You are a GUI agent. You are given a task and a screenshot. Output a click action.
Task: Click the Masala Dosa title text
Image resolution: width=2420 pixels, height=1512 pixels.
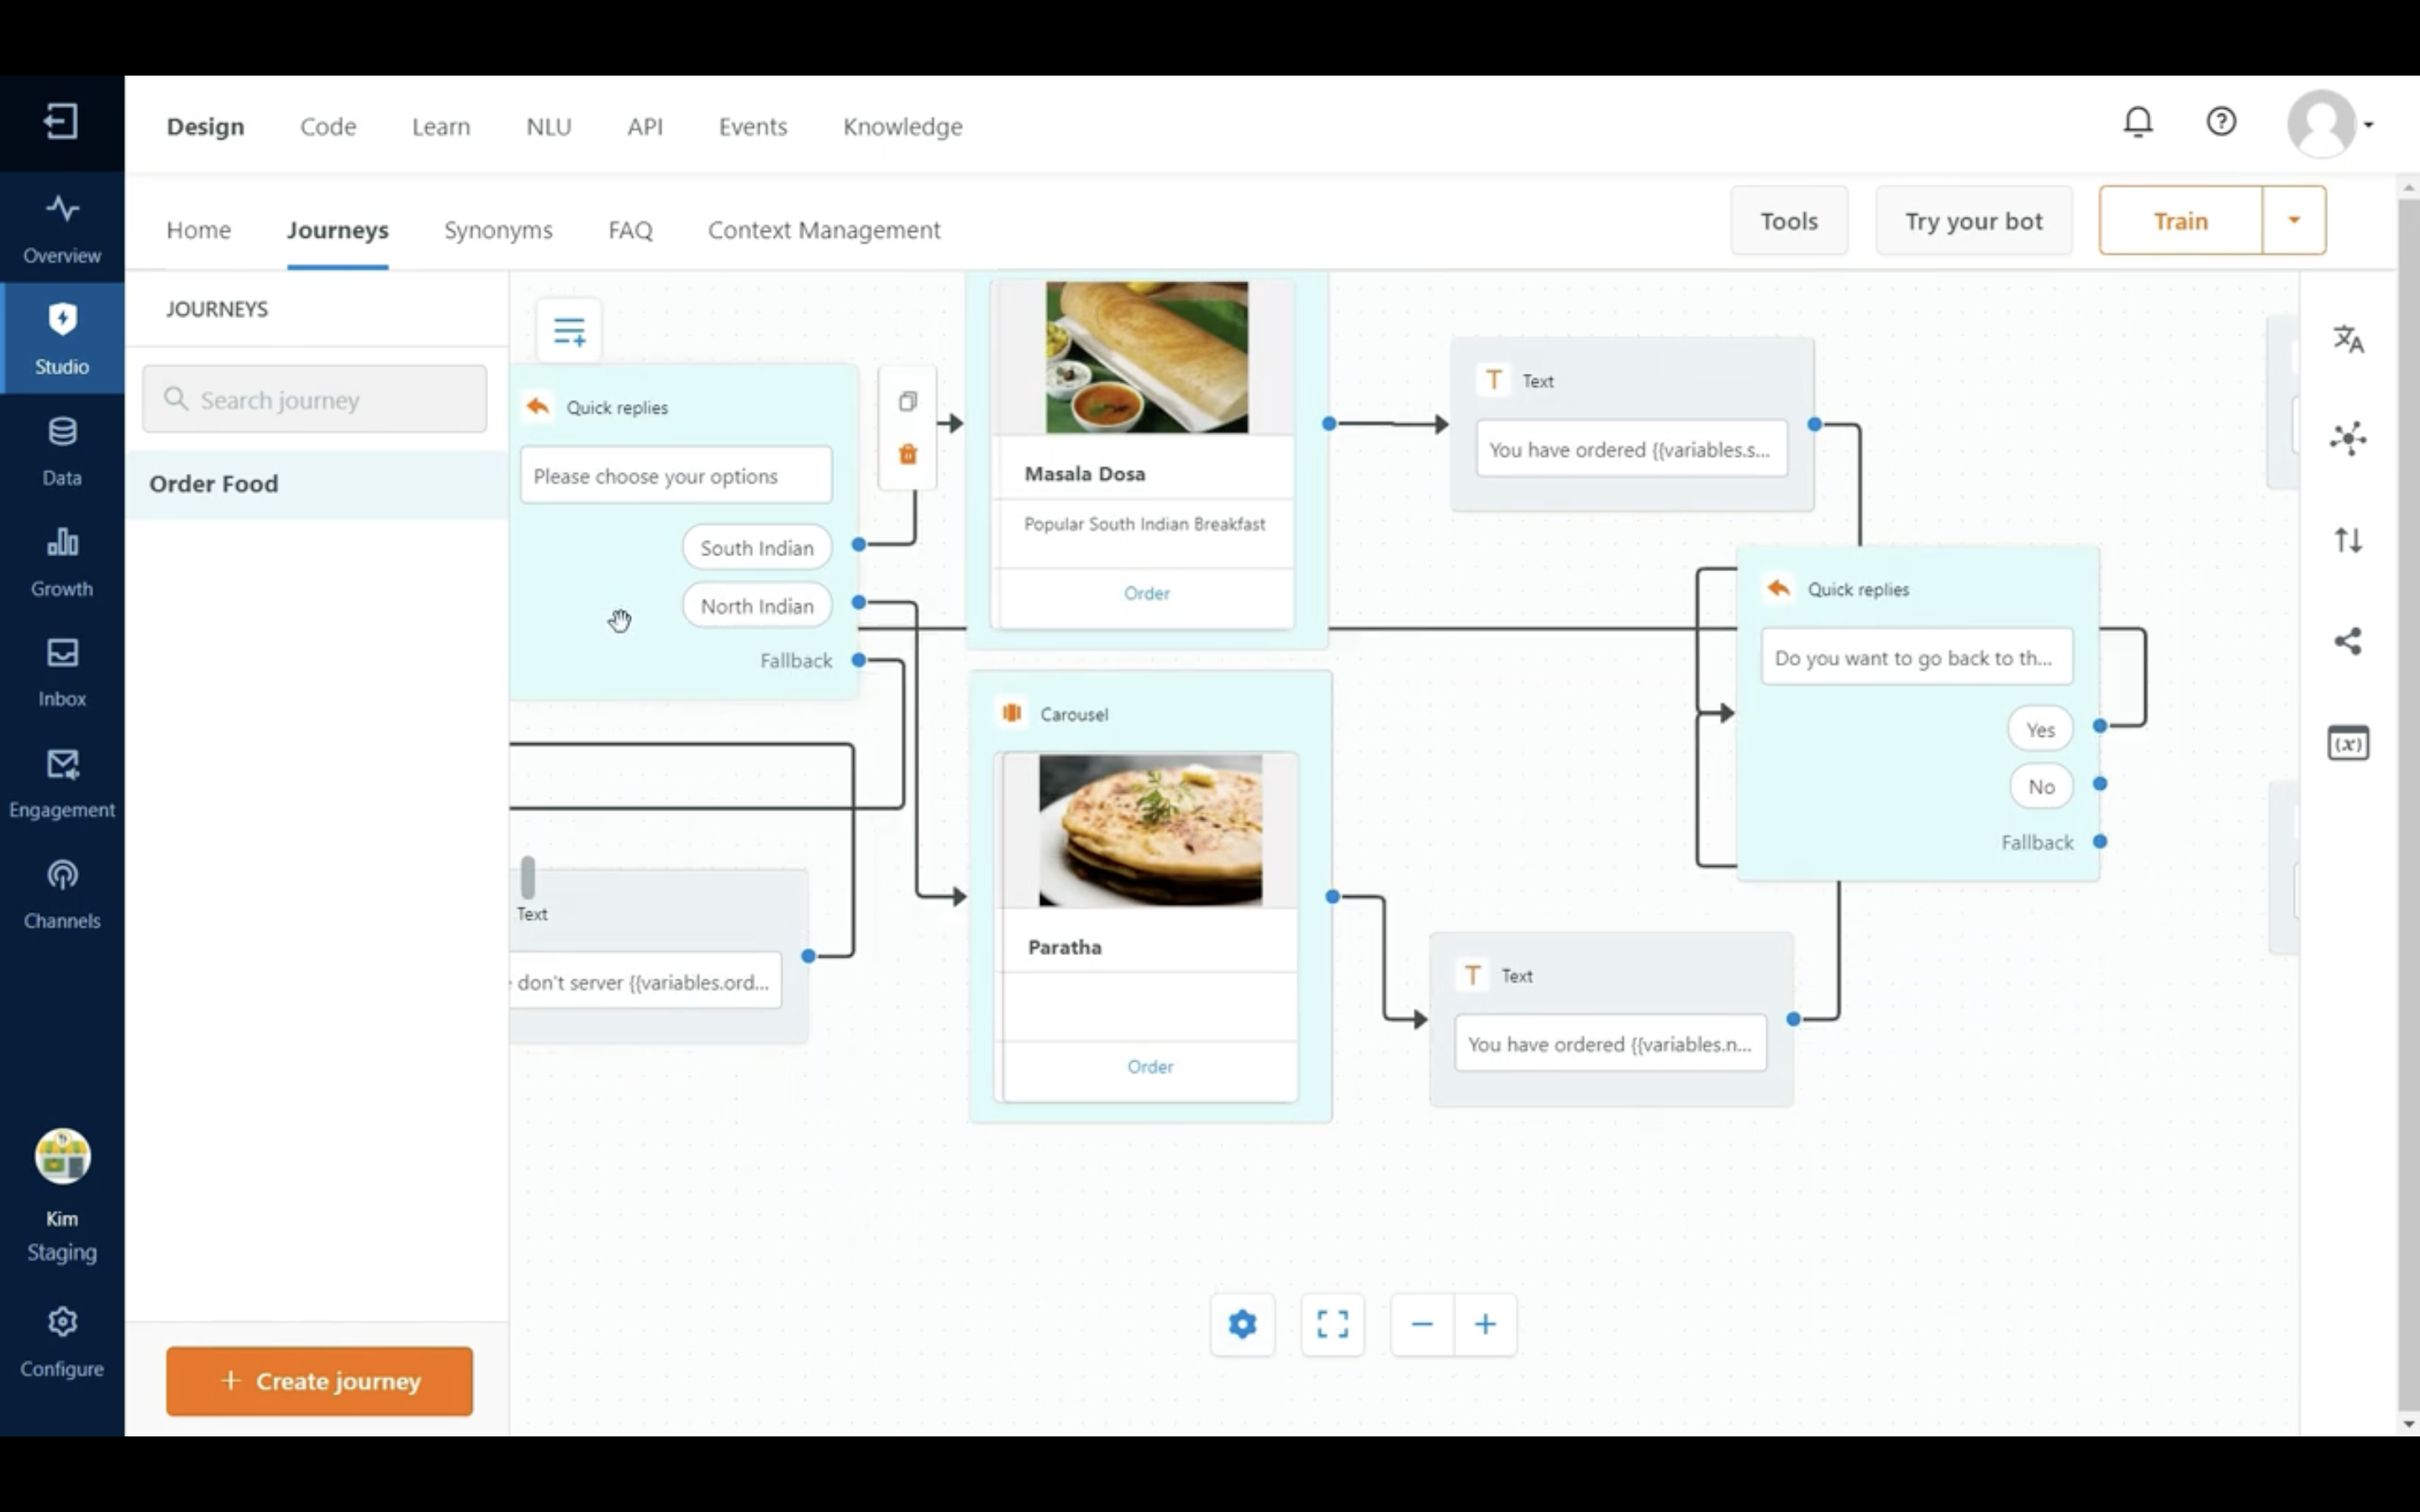point(1085,474)
